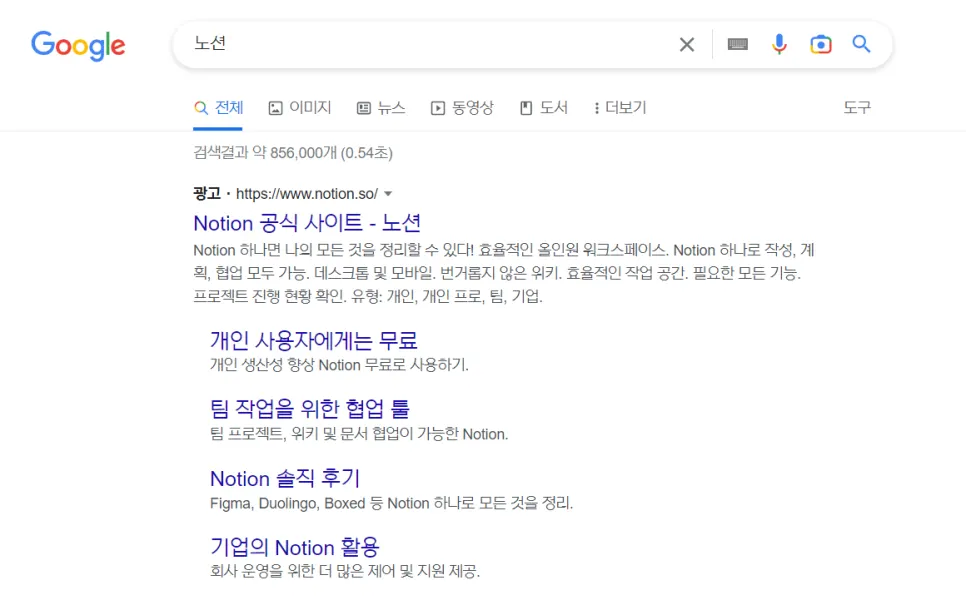Start voice search with the microphone icon
The height and width of the screenshot is (610, 966).
[x=779, y=44]
